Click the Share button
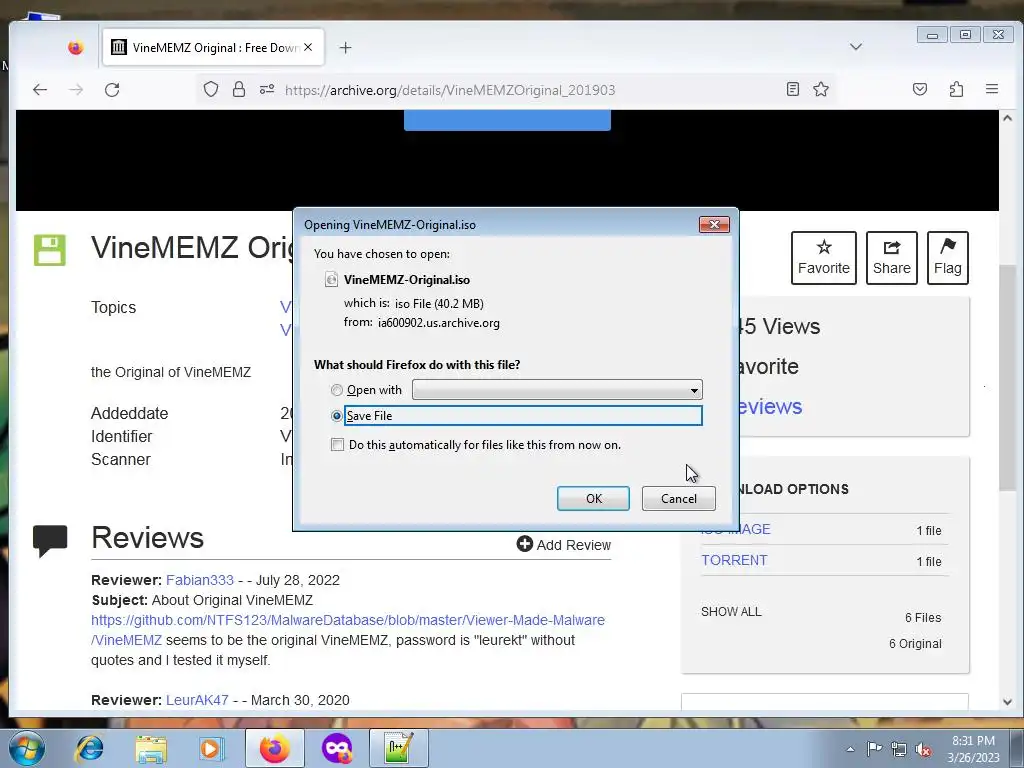 click(891, 257)
